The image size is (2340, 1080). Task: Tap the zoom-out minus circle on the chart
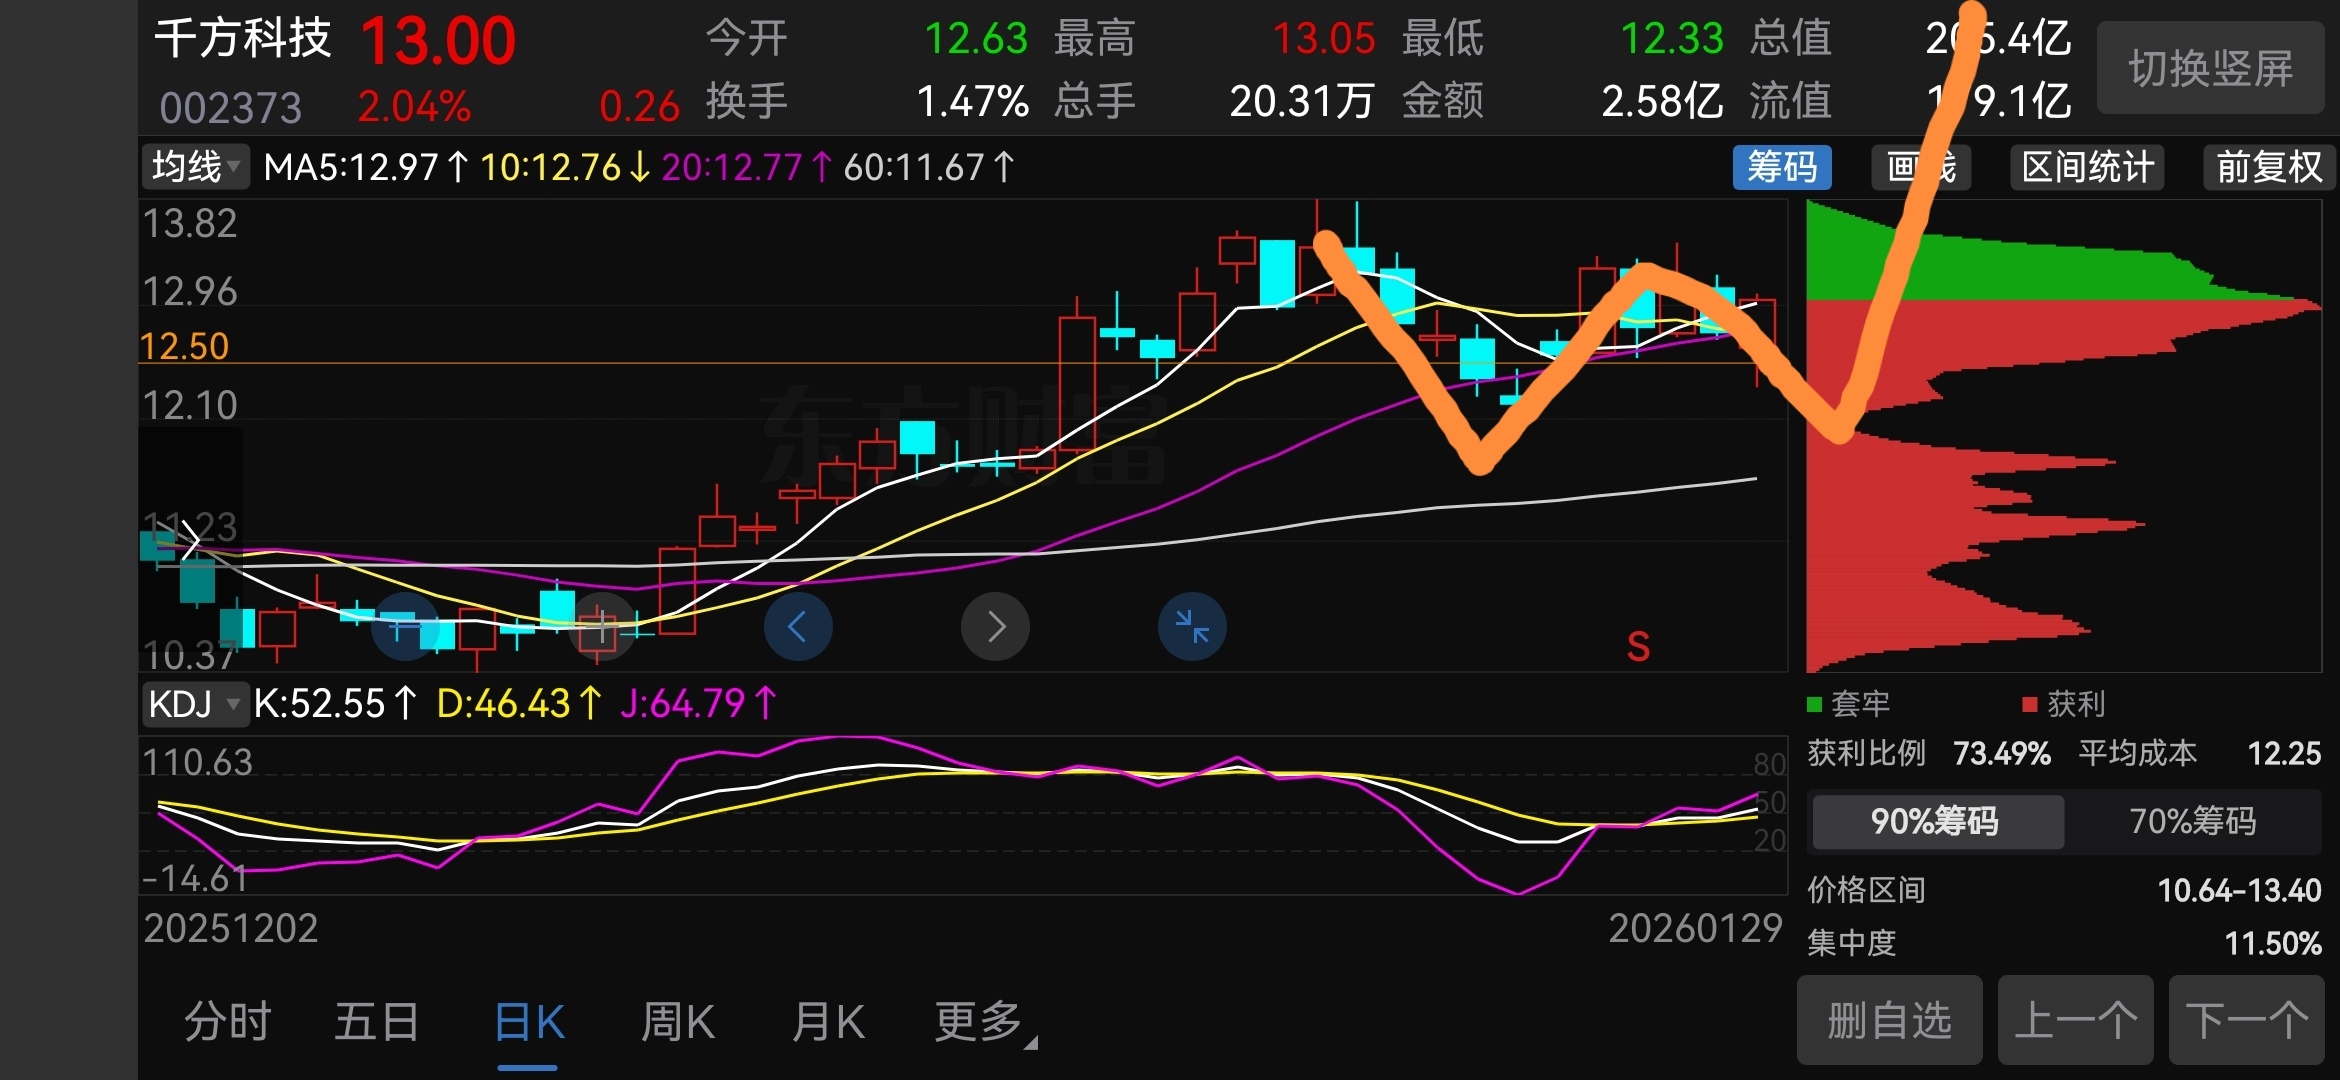405,628
